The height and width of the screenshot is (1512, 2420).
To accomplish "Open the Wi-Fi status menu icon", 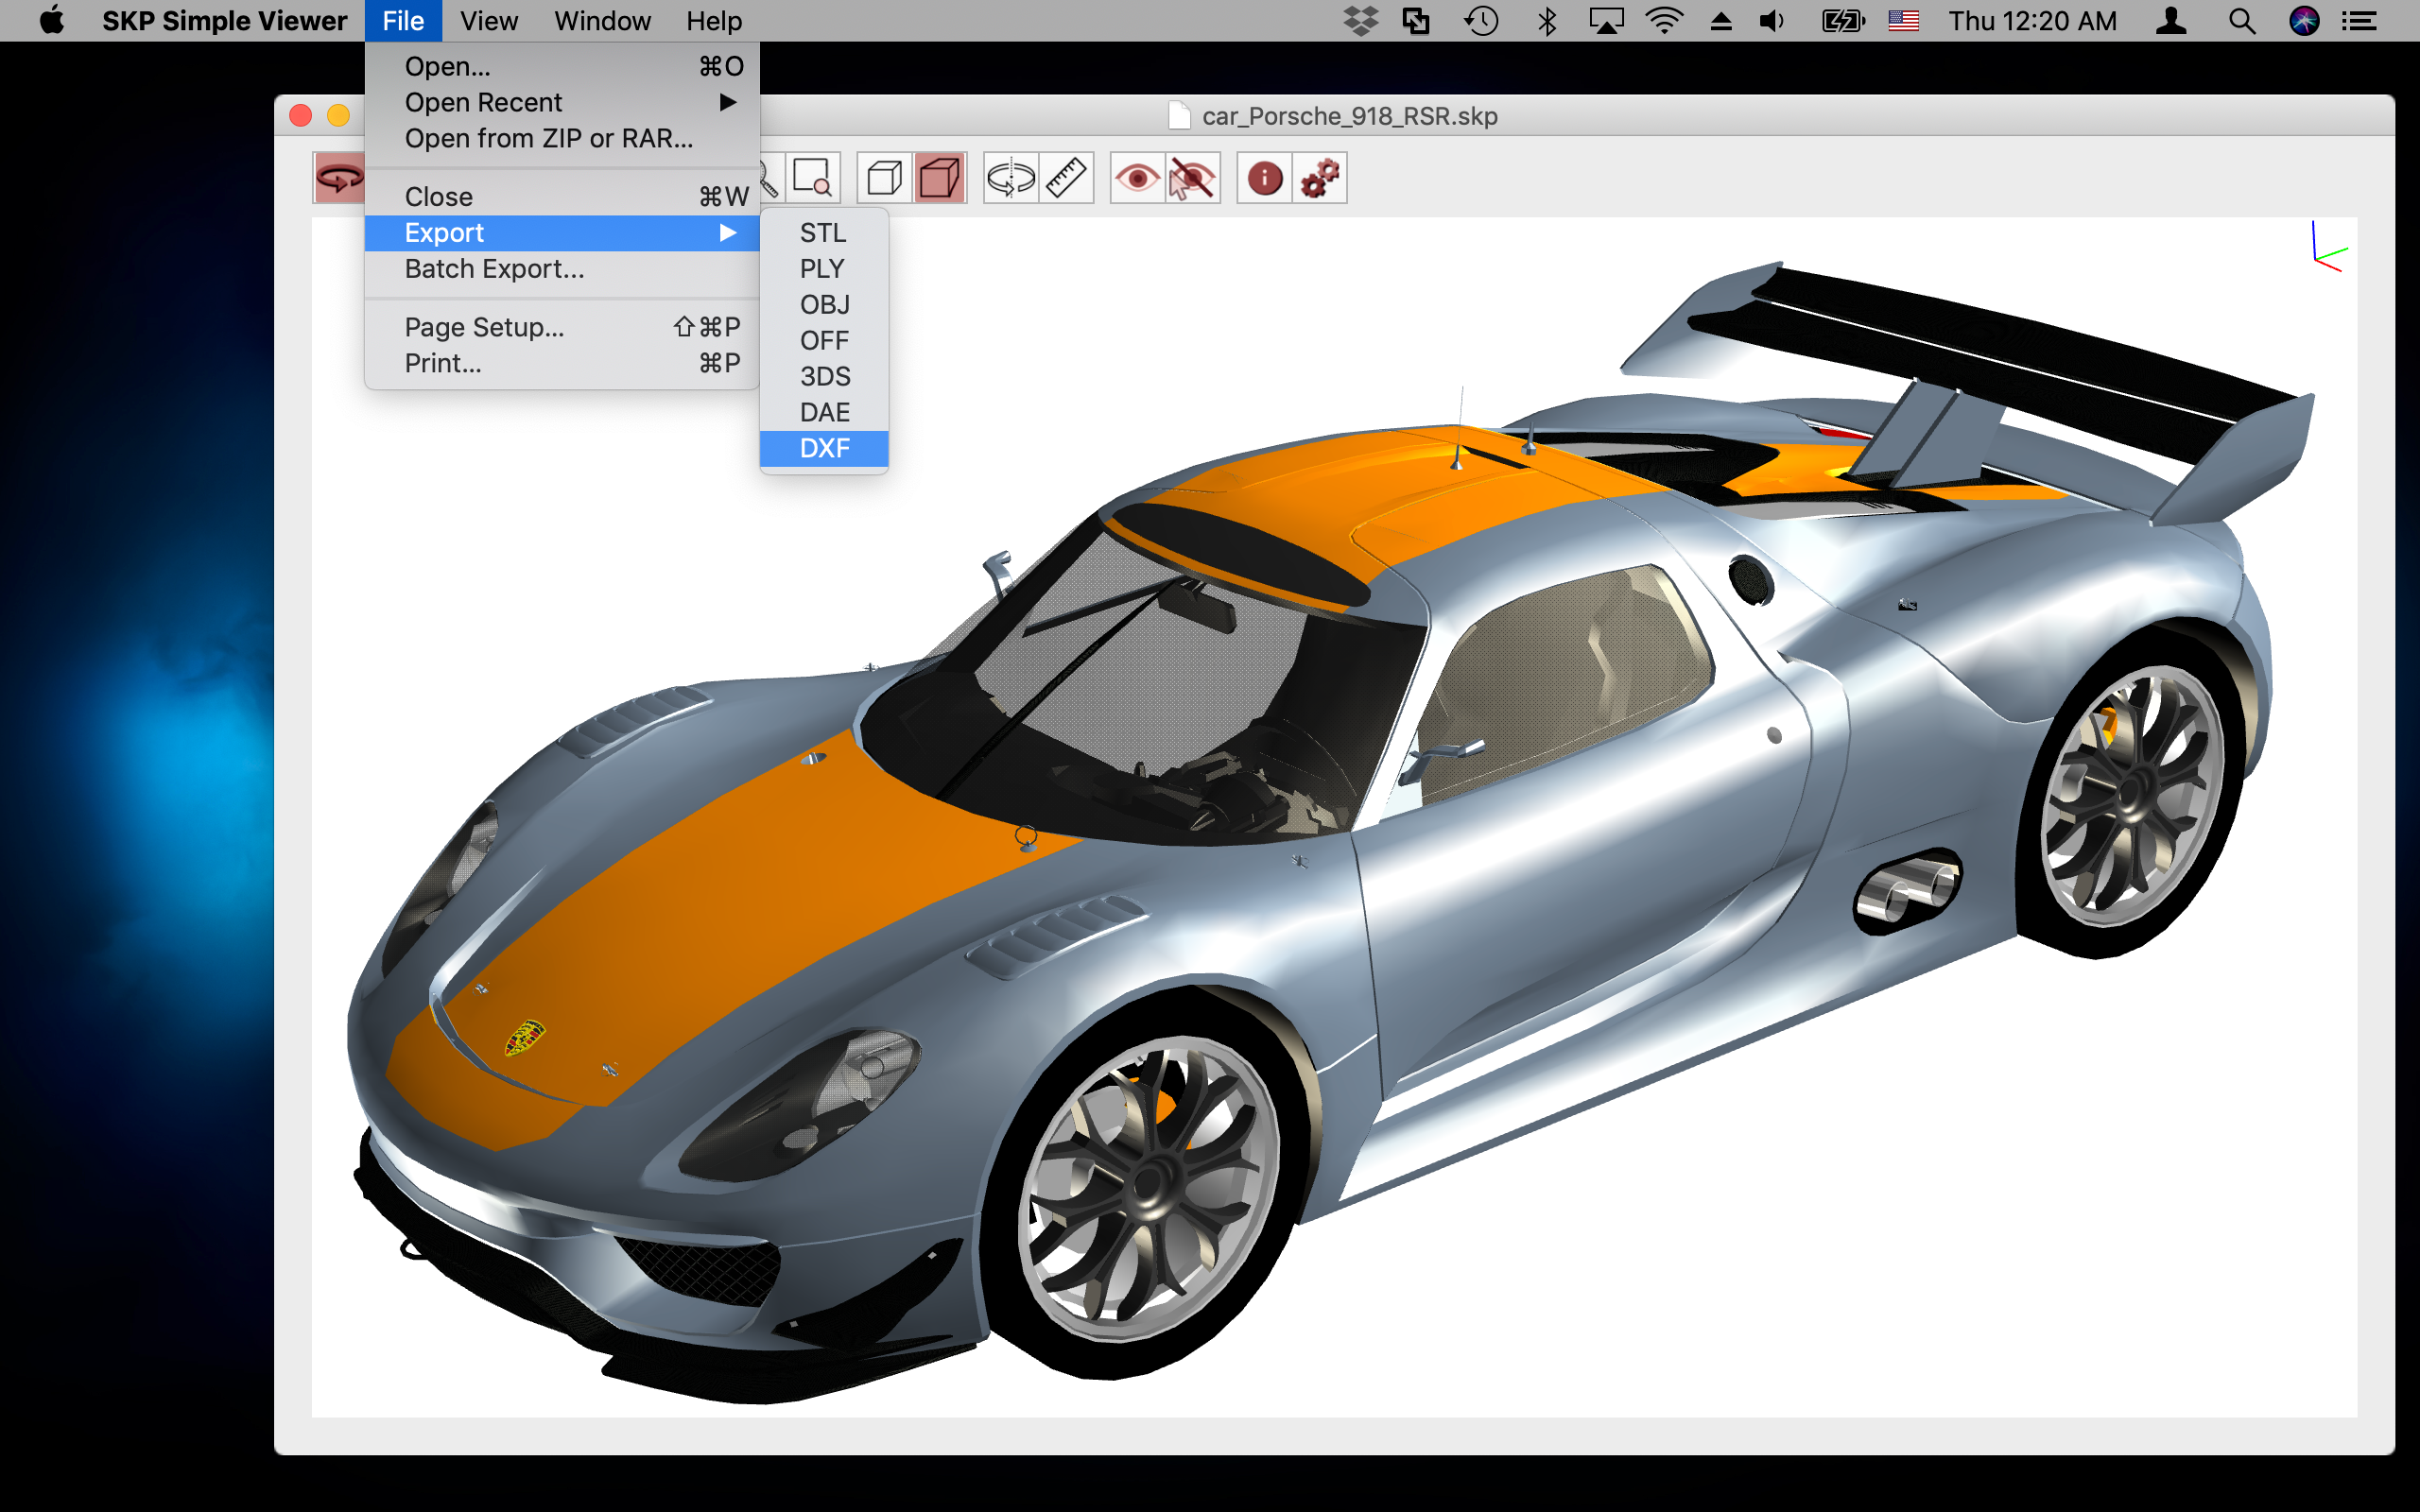I will (1664, 21).
